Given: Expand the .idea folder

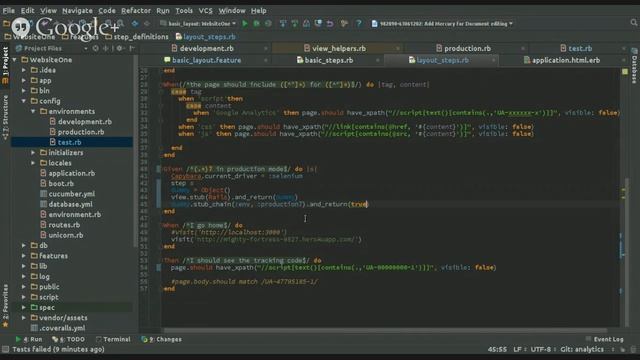Looking at the screenshot, I should click(x=24, y=70).
